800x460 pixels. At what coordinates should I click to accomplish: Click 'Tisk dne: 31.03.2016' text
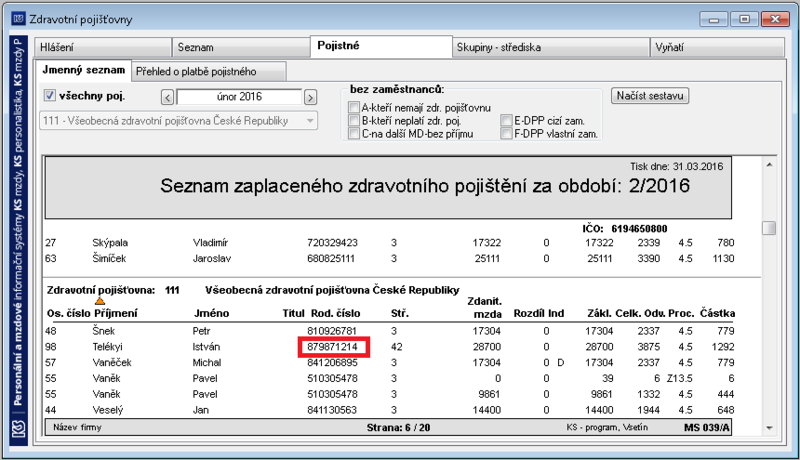click(x=677, y=167)
